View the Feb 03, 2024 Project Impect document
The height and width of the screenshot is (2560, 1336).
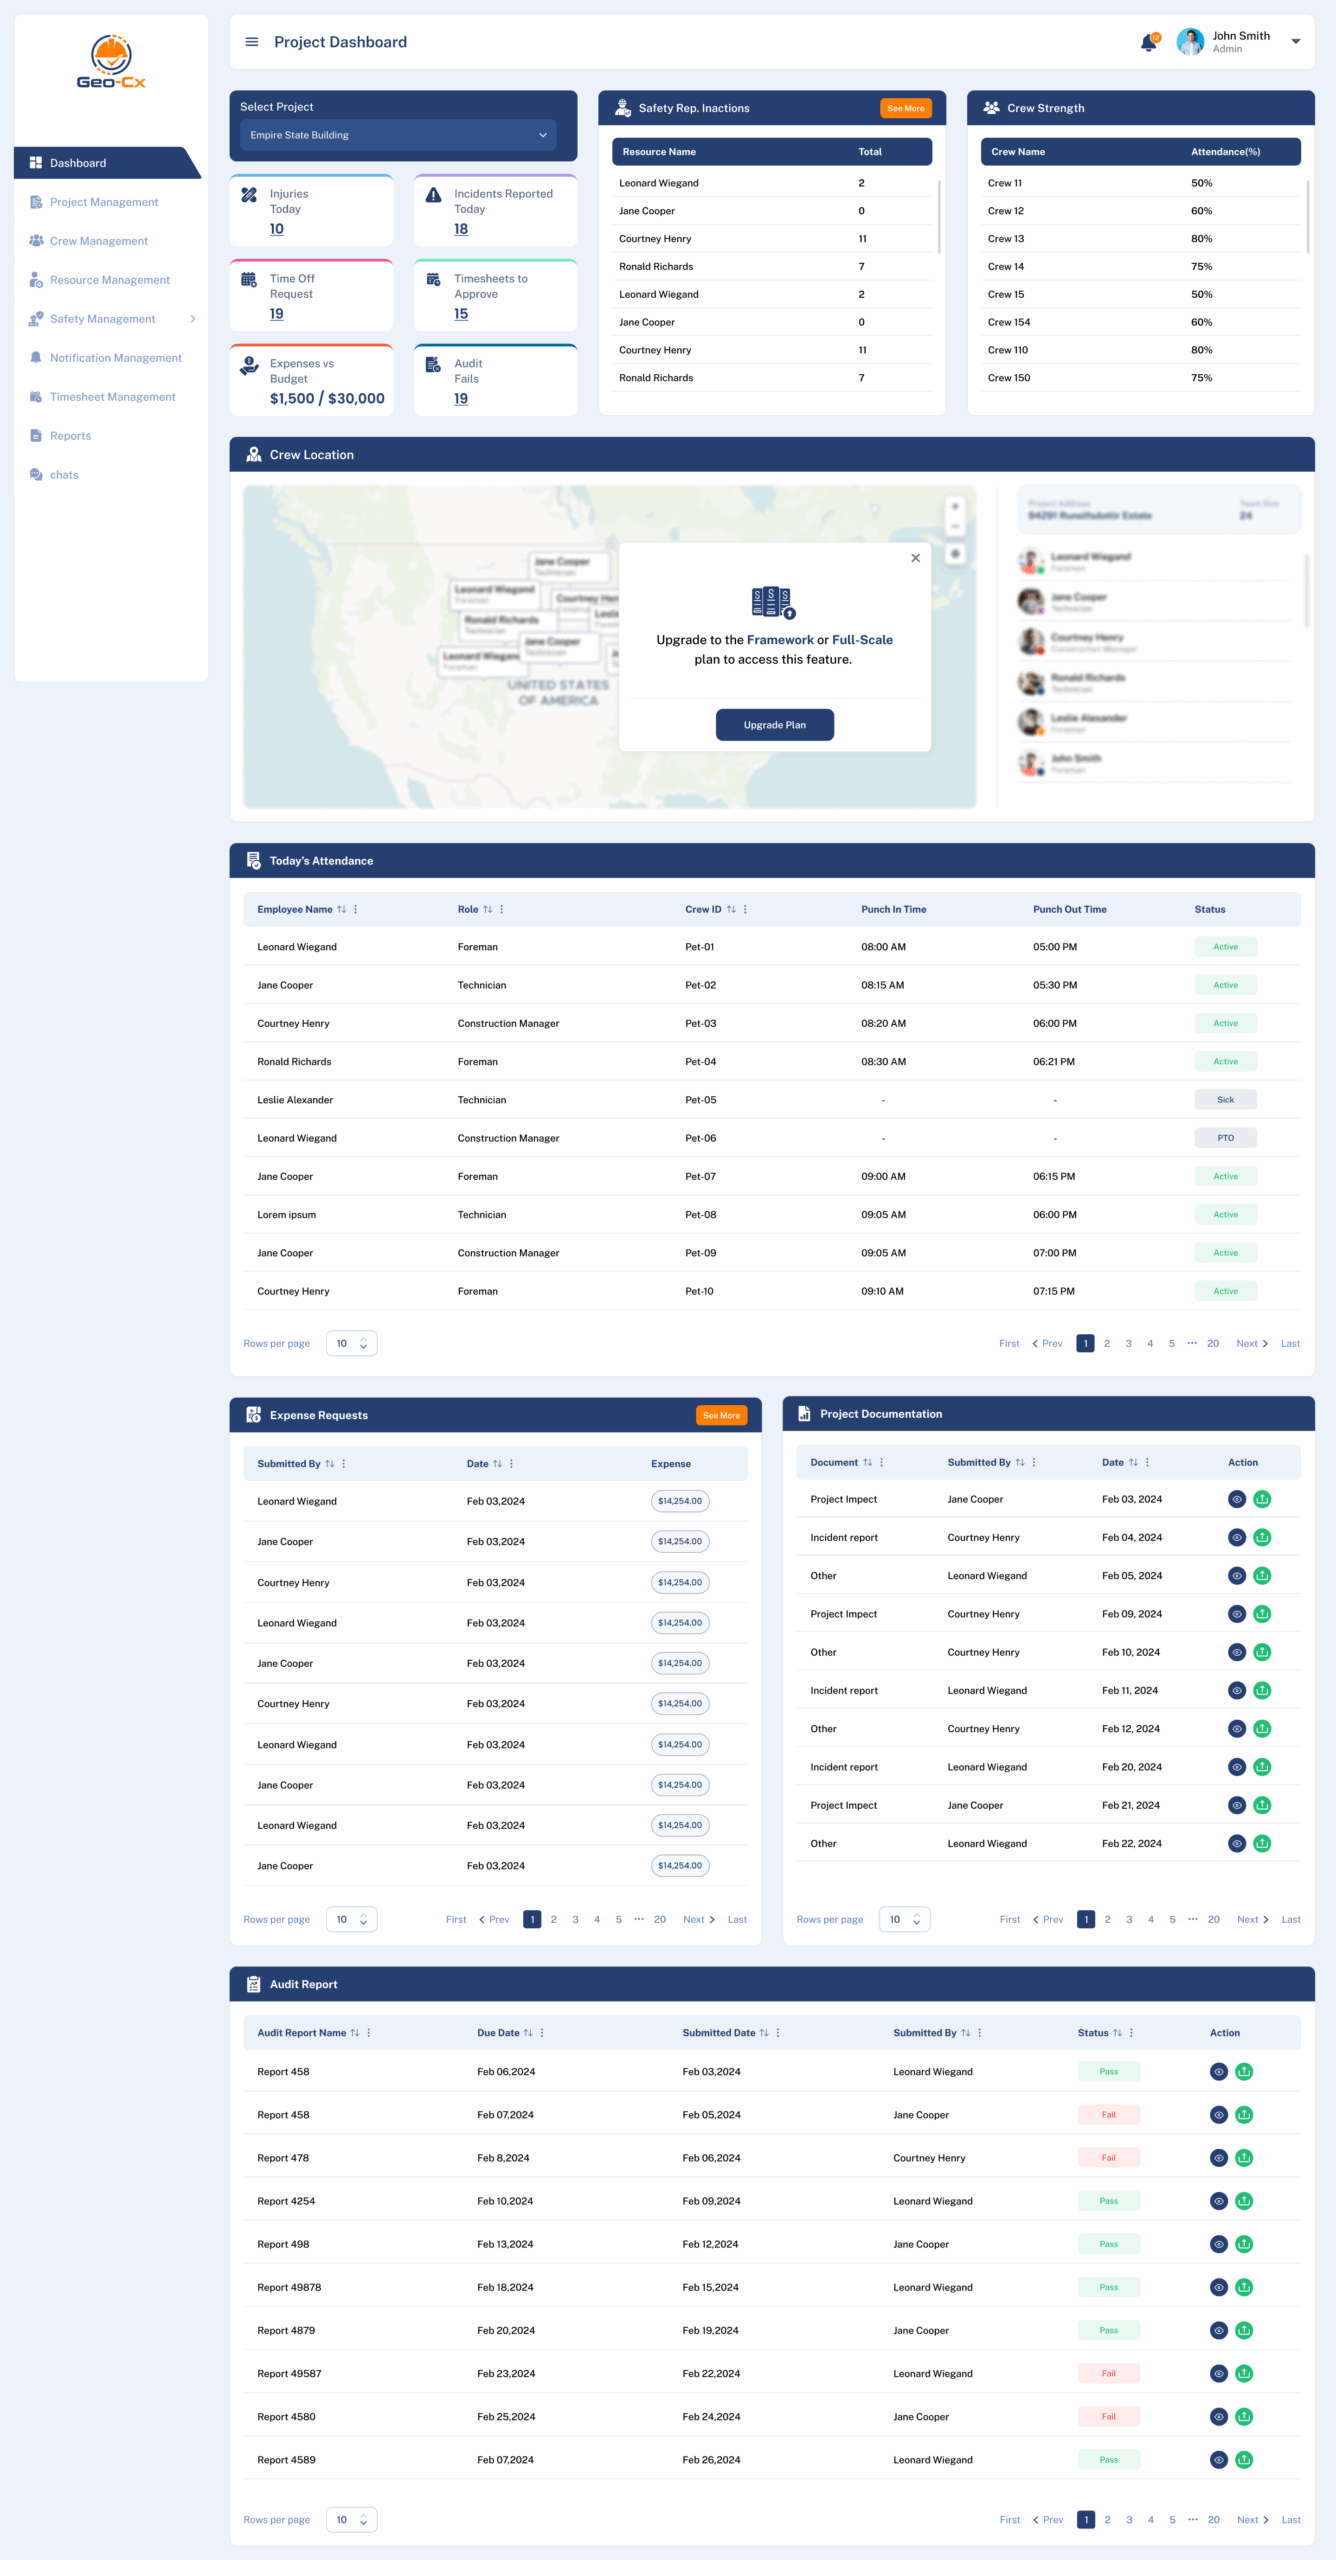coord(1237,1499)
